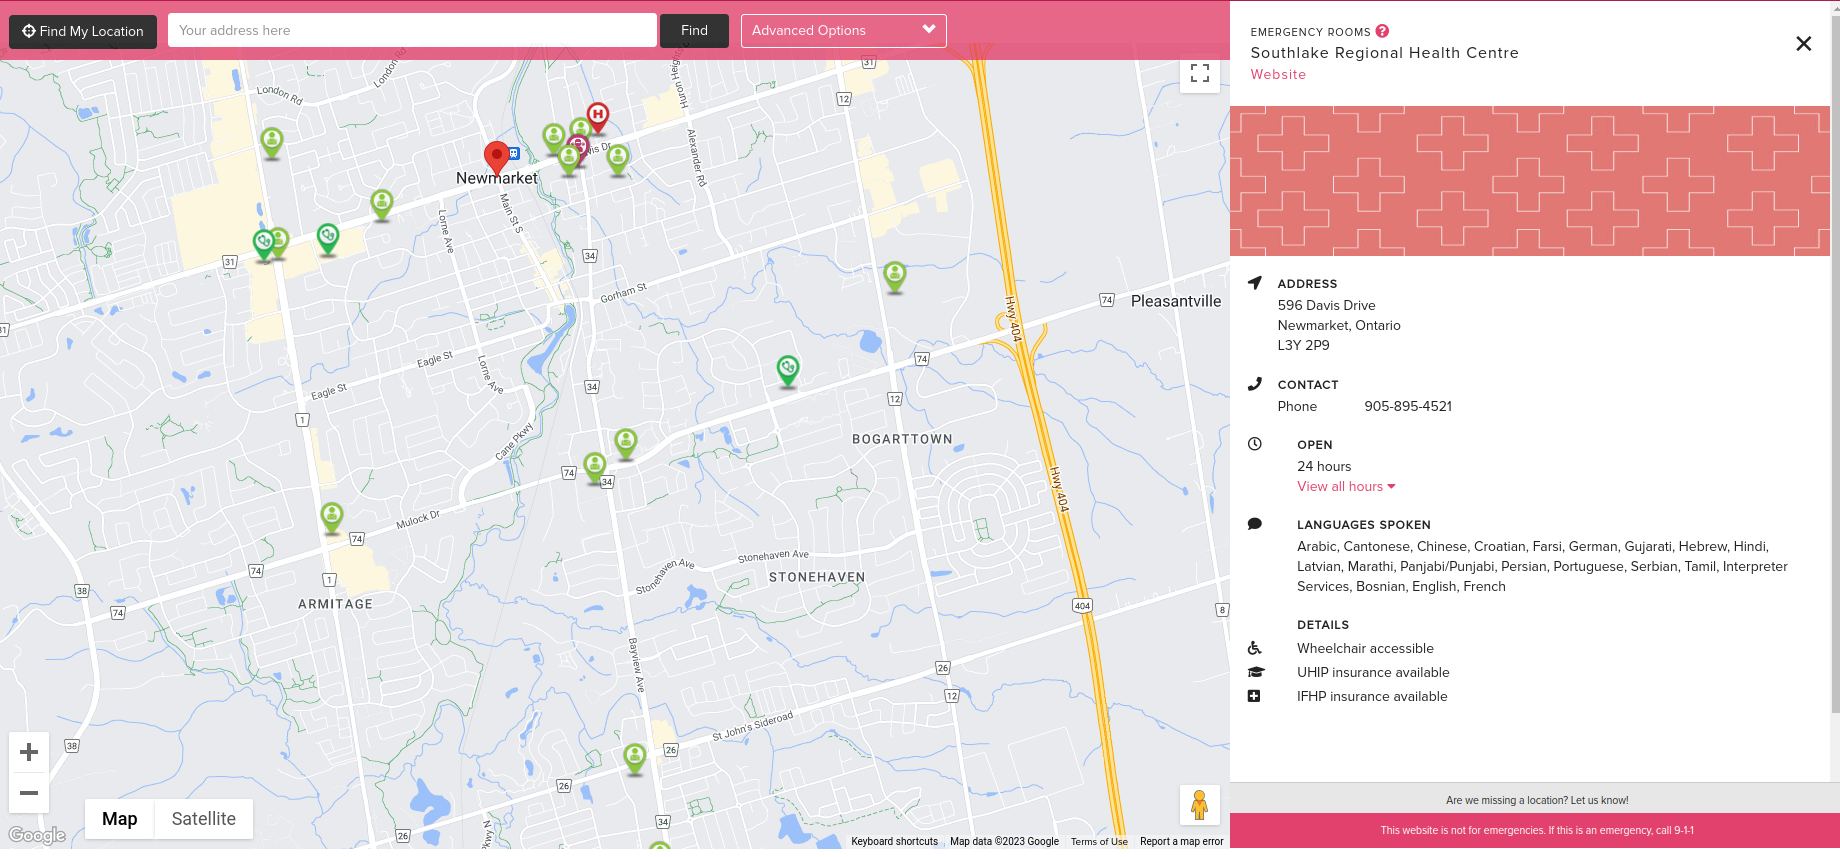The image size is (1840, 857).
Task: Select the red hospital H map marker
Action: (x=597, y=118)
